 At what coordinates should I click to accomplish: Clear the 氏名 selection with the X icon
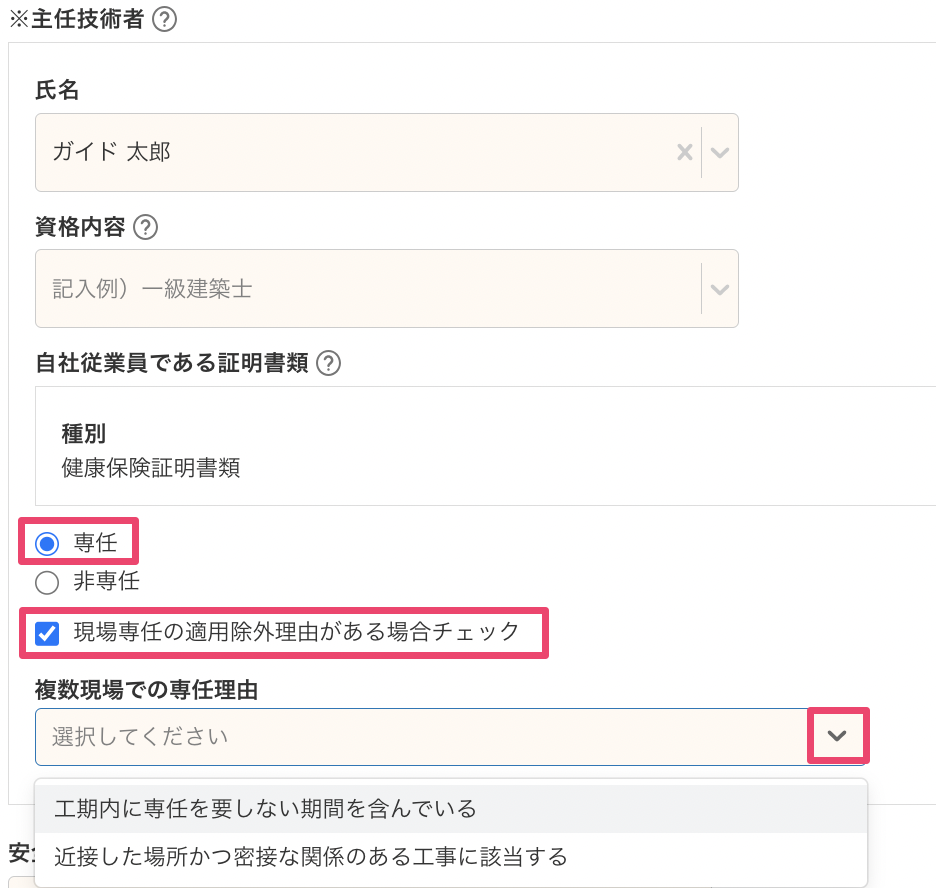point(685,152)
